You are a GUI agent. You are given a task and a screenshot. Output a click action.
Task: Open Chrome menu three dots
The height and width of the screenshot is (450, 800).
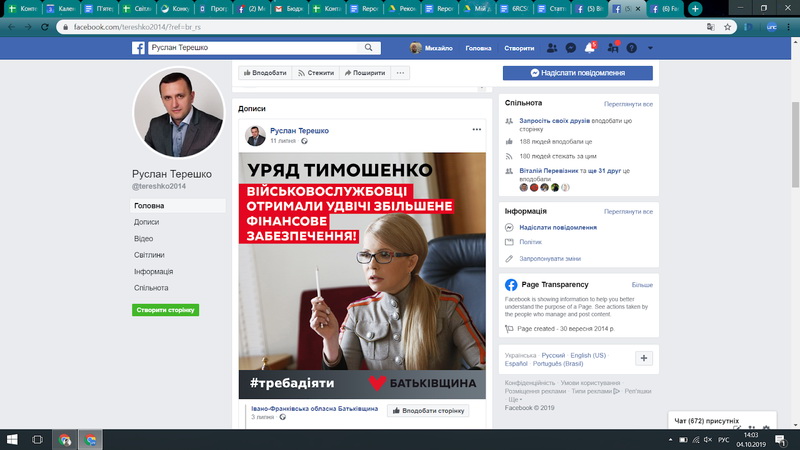pyautogui.click(x=789, y=27)
